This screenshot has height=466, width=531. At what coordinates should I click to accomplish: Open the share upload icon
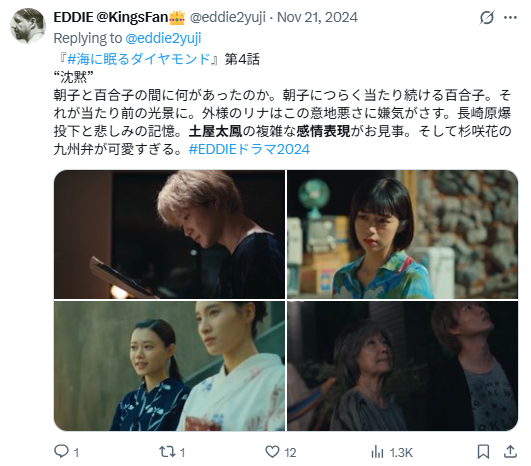(x=510, y=451)
